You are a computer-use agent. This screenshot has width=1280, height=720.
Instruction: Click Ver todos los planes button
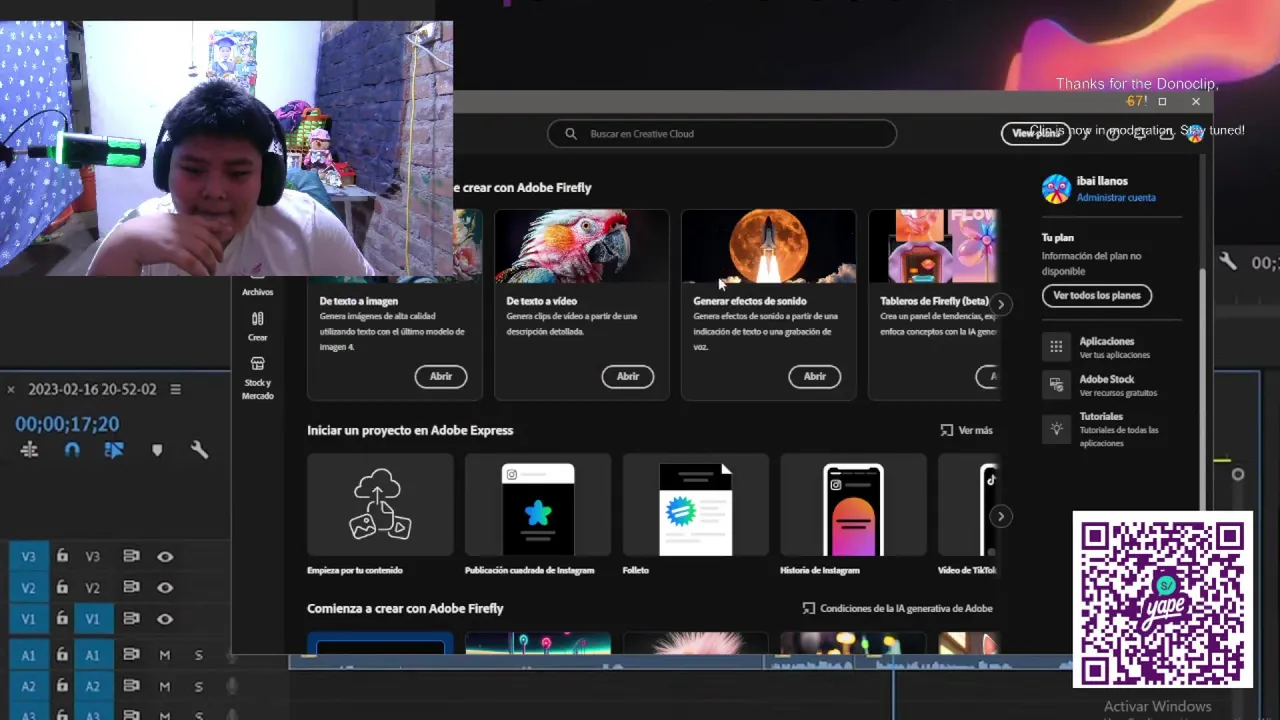click(1097, 295)
